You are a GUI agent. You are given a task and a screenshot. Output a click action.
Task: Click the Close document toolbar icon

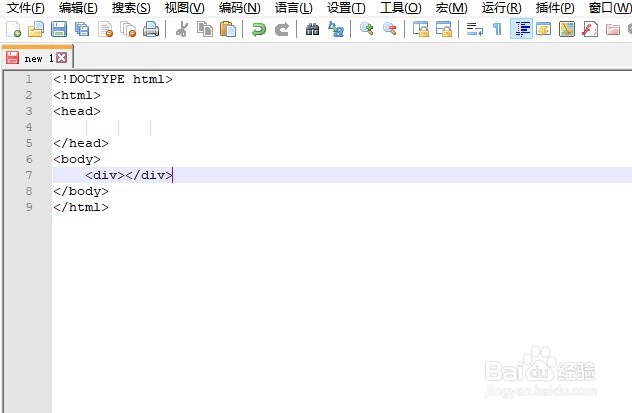[106, 29]
